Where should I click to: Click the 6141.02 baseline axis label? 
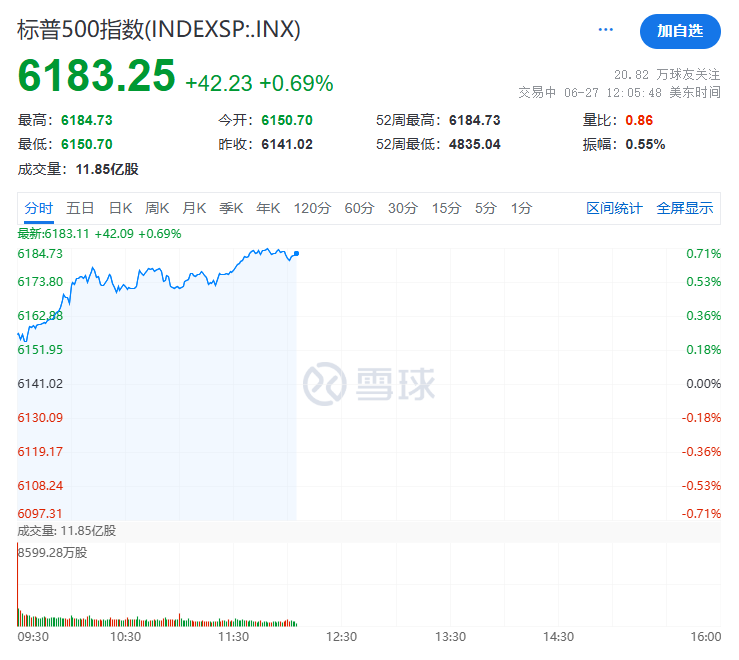click(40, 384)
